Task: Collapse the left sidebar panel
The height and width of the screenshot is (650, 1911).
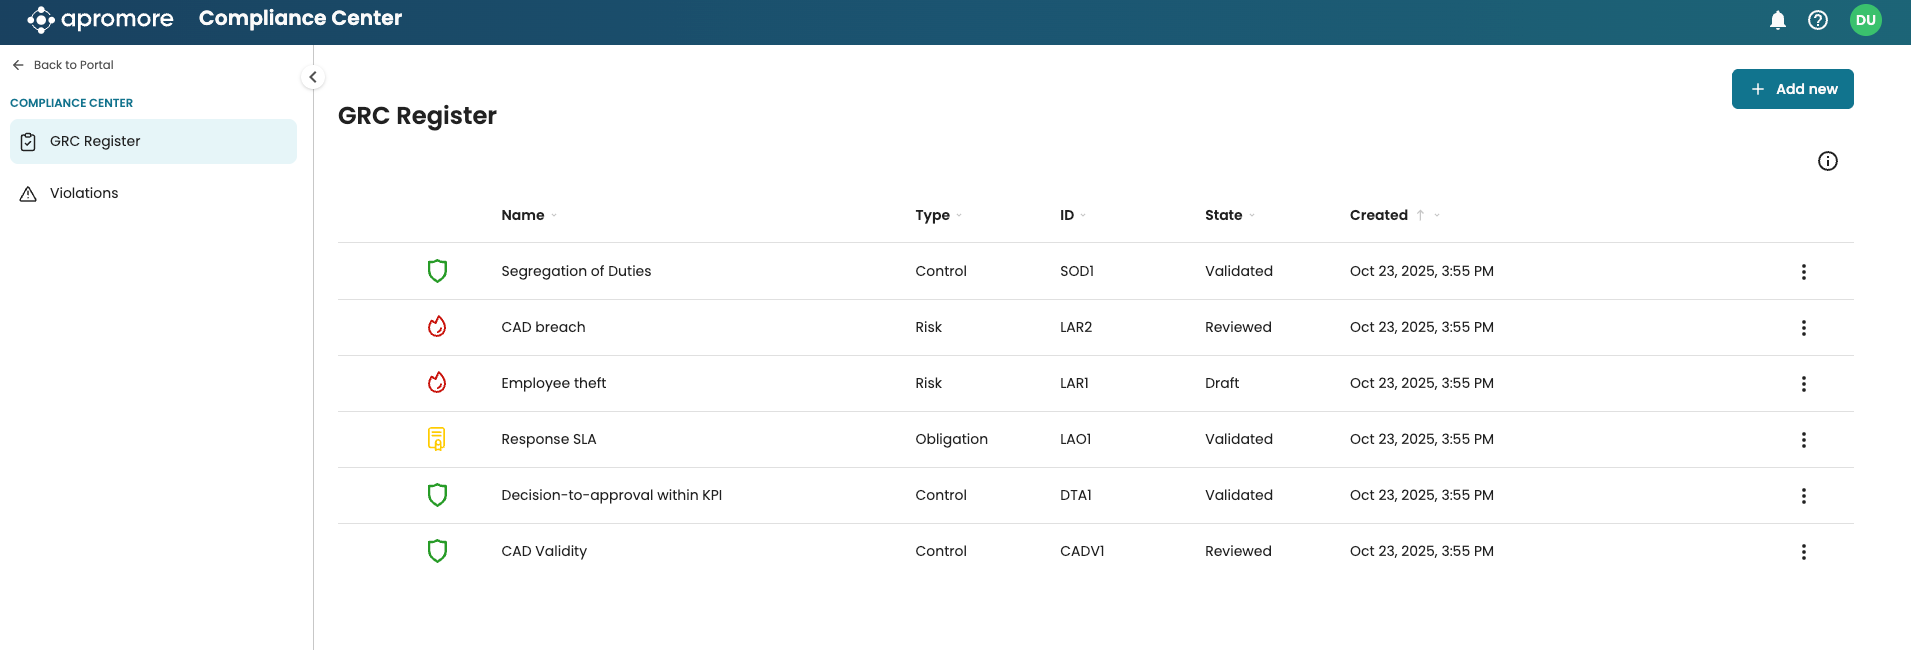Action: tap(313, 77)
